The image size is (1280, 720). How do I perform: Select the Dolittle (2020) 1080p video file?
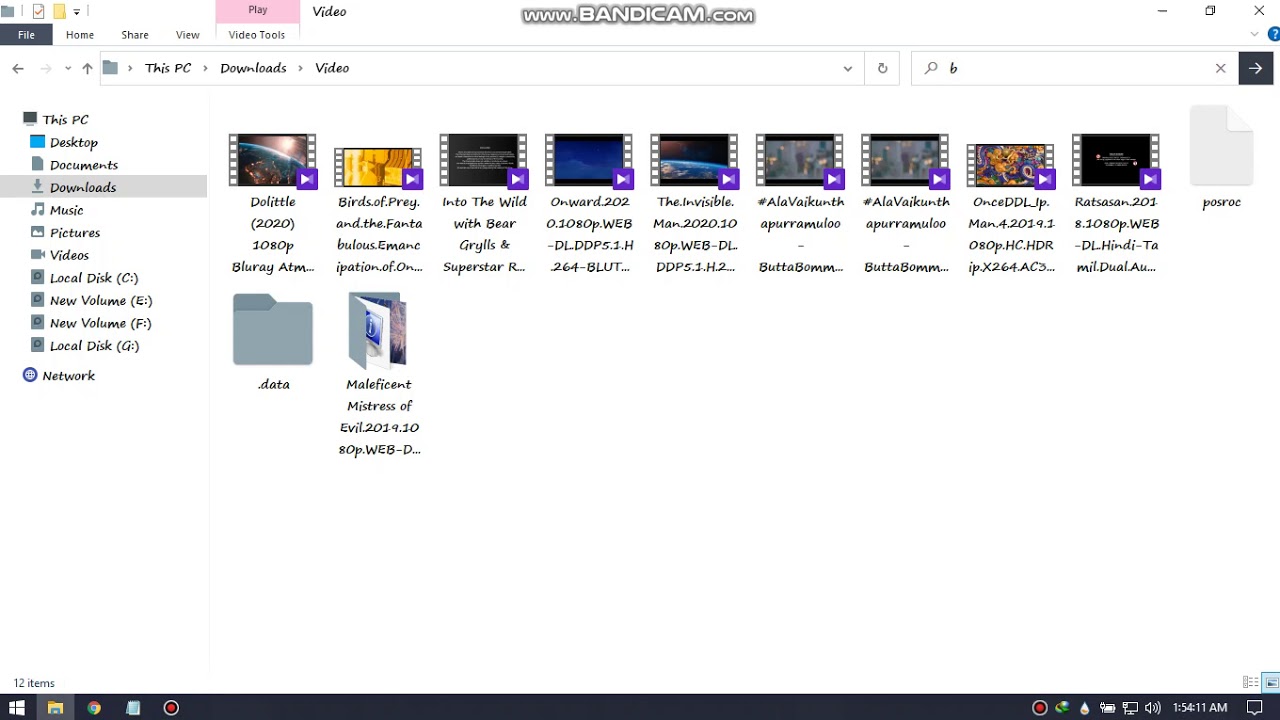[x=273, y=203]
